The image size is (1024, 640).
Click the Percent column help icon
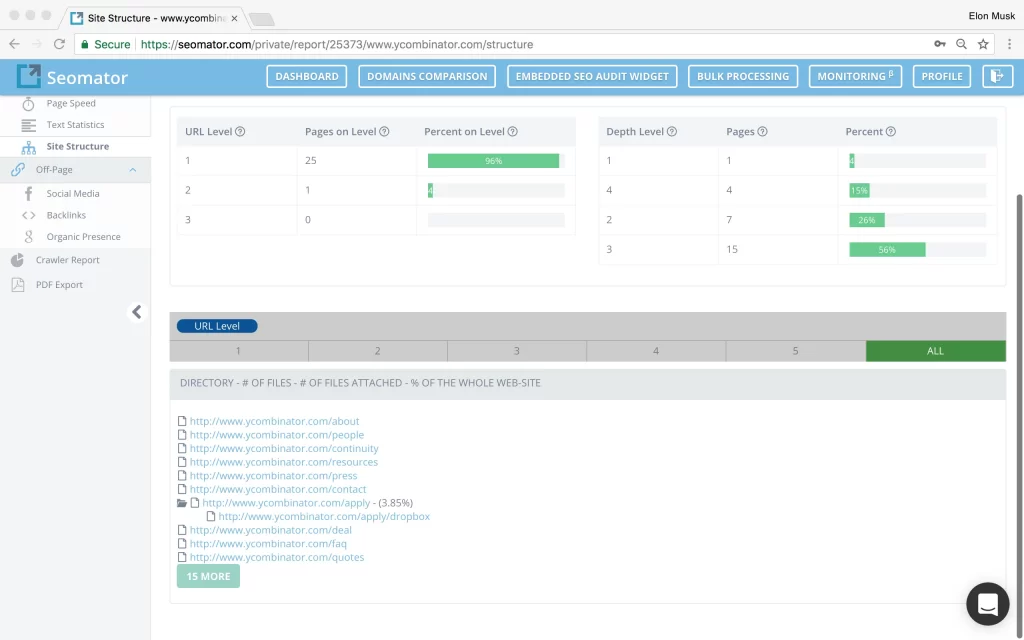point(891,131)
